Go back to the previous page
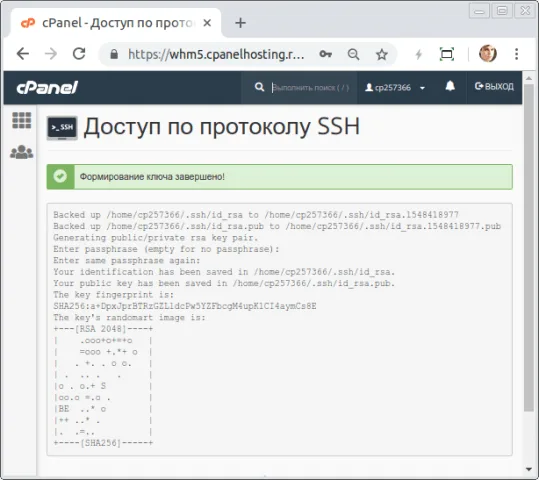Screen dimensions: 539x480 pyautogui.click(x=23, y=54)
